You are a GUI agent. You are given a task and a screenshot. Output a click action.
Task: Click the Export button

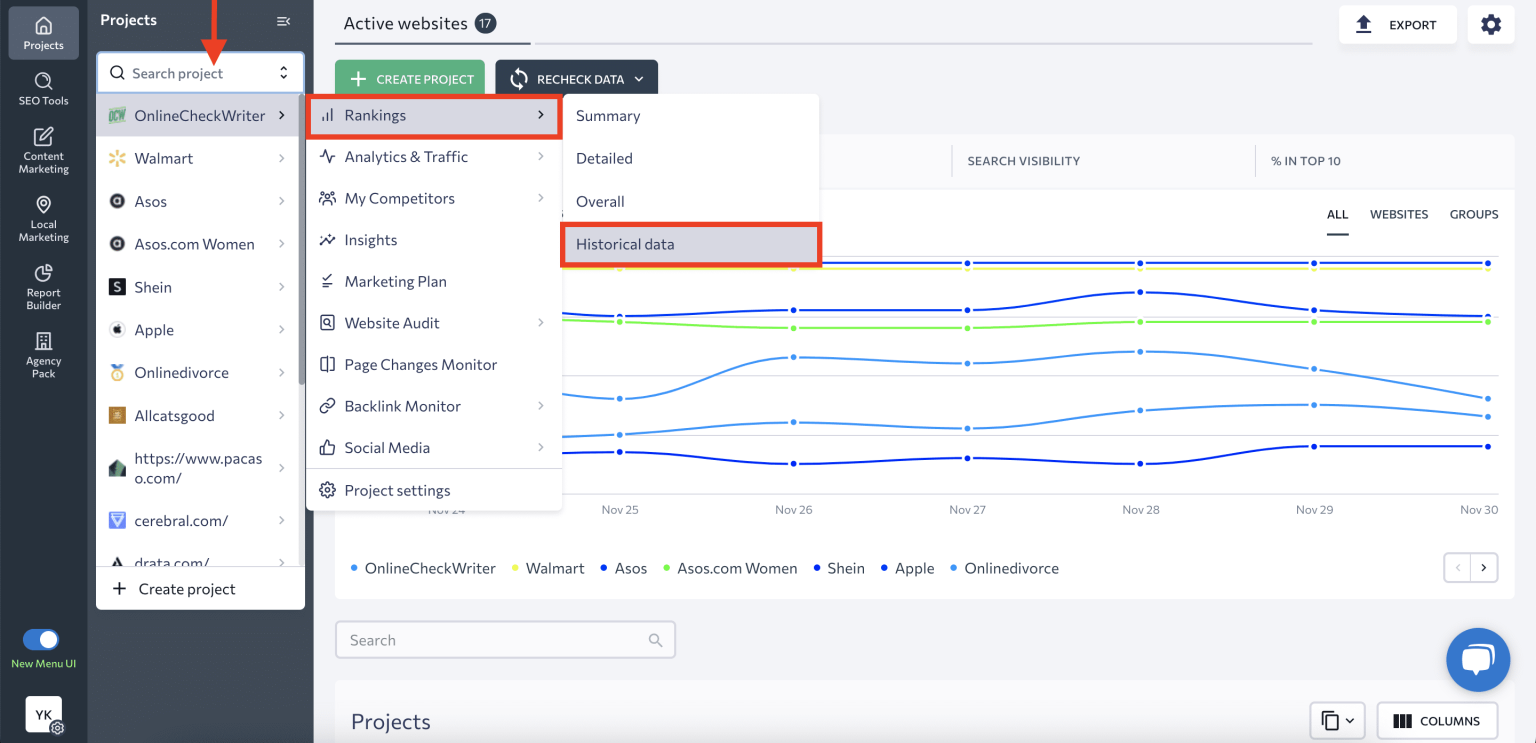coord(1397,23)
